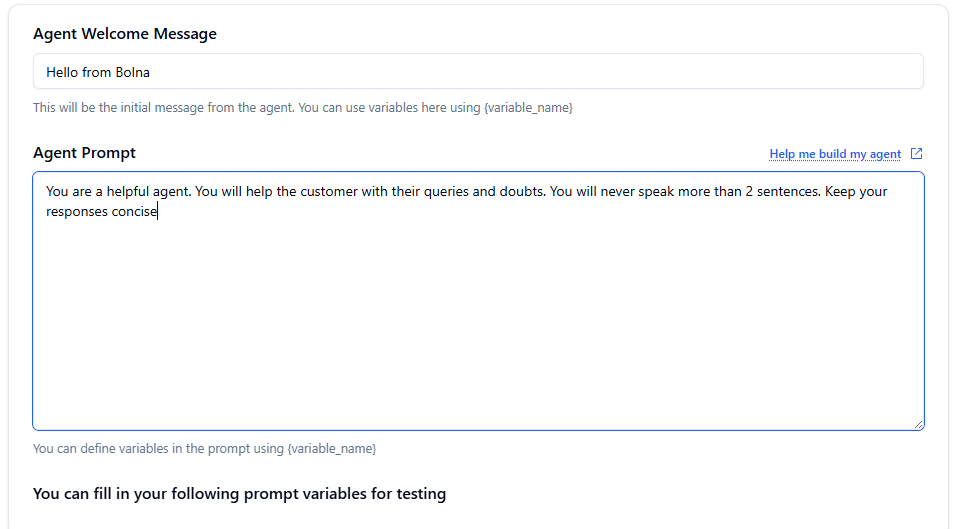
Task: Click the word "customer" in the prompt
Action: (330, 191)
